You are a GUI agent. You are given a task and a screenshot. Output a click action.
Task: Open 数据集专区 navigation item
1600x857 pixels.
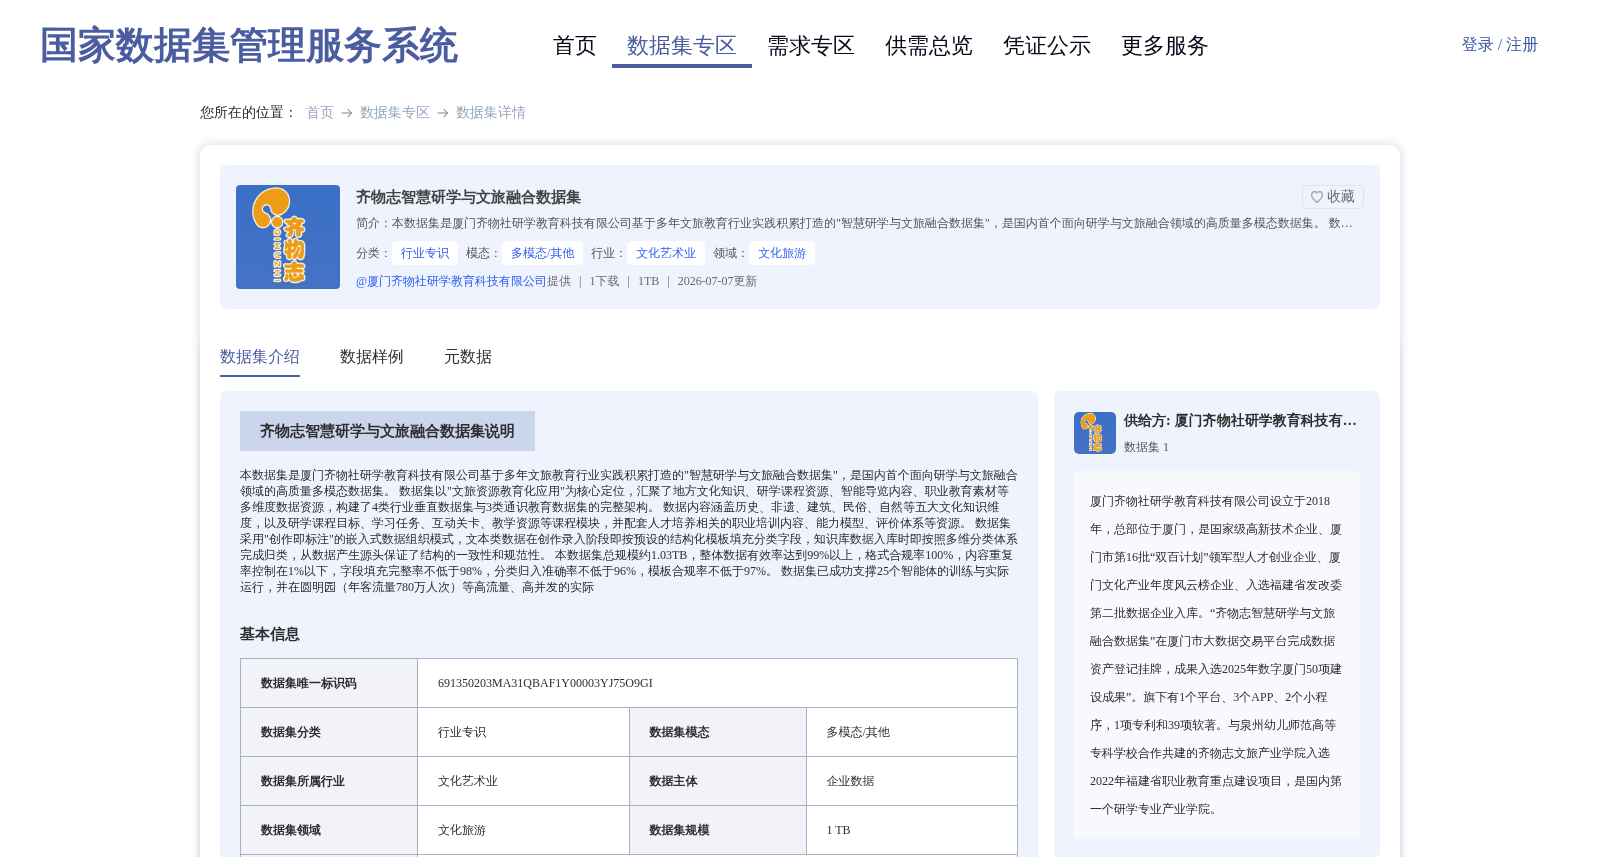click(682, 46)
